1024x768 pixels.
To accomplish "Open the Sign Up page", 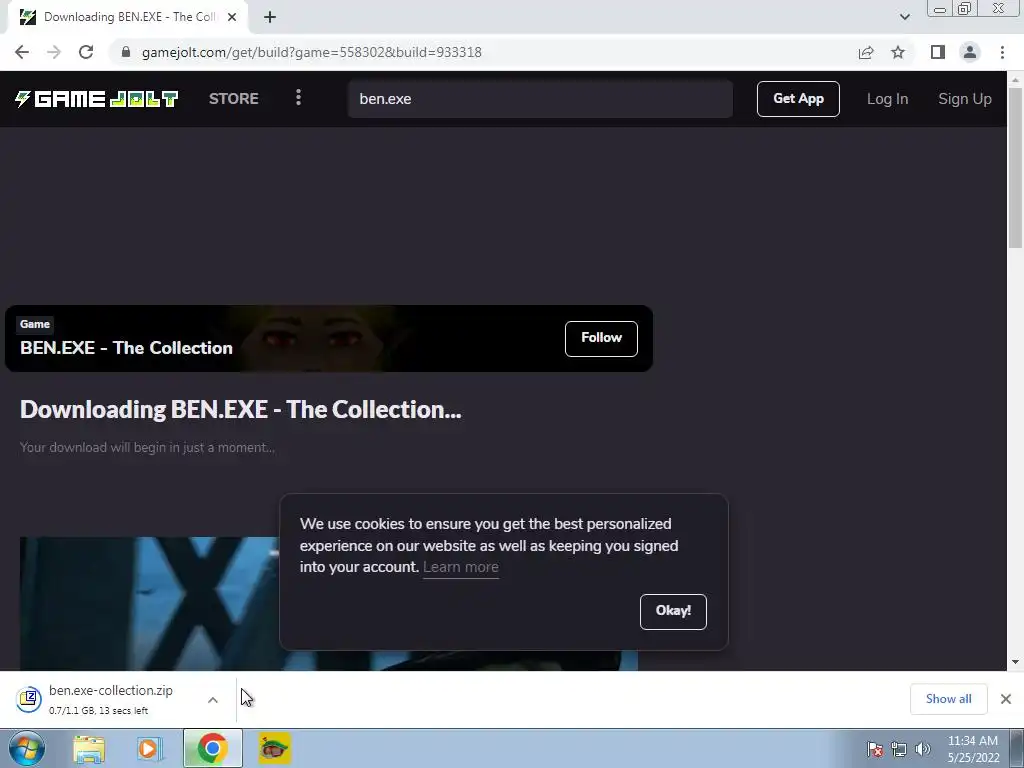I will (965, 99).
